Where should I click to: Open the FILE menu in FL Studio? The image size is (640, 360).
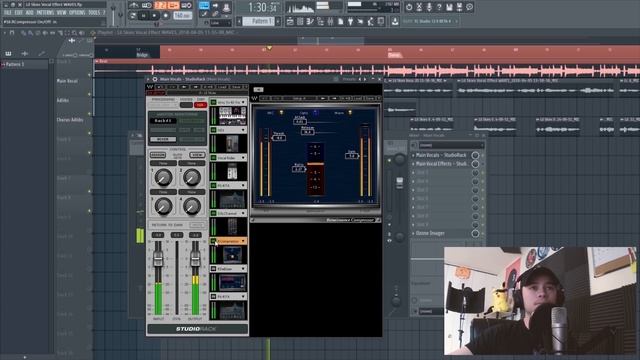point(8,13)
